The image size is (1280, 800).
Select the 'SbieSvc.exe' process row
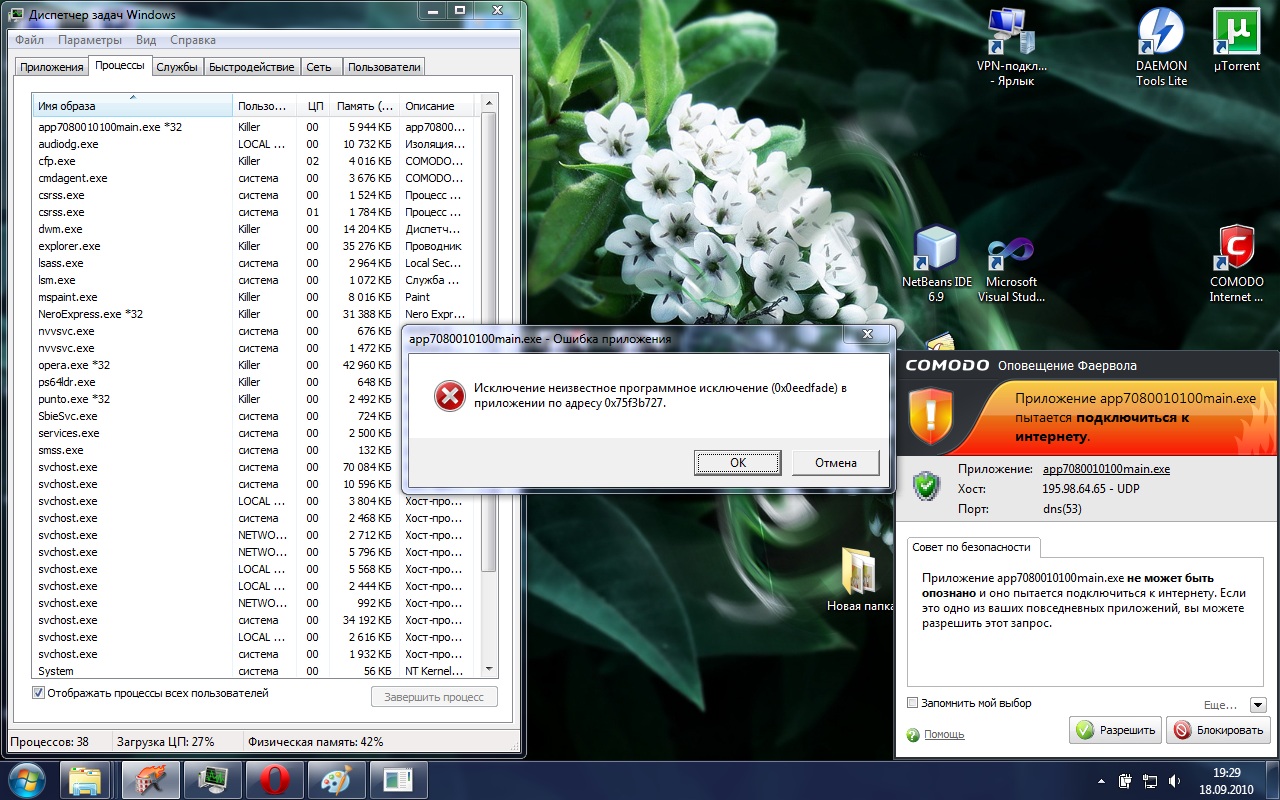coord(256,416)
